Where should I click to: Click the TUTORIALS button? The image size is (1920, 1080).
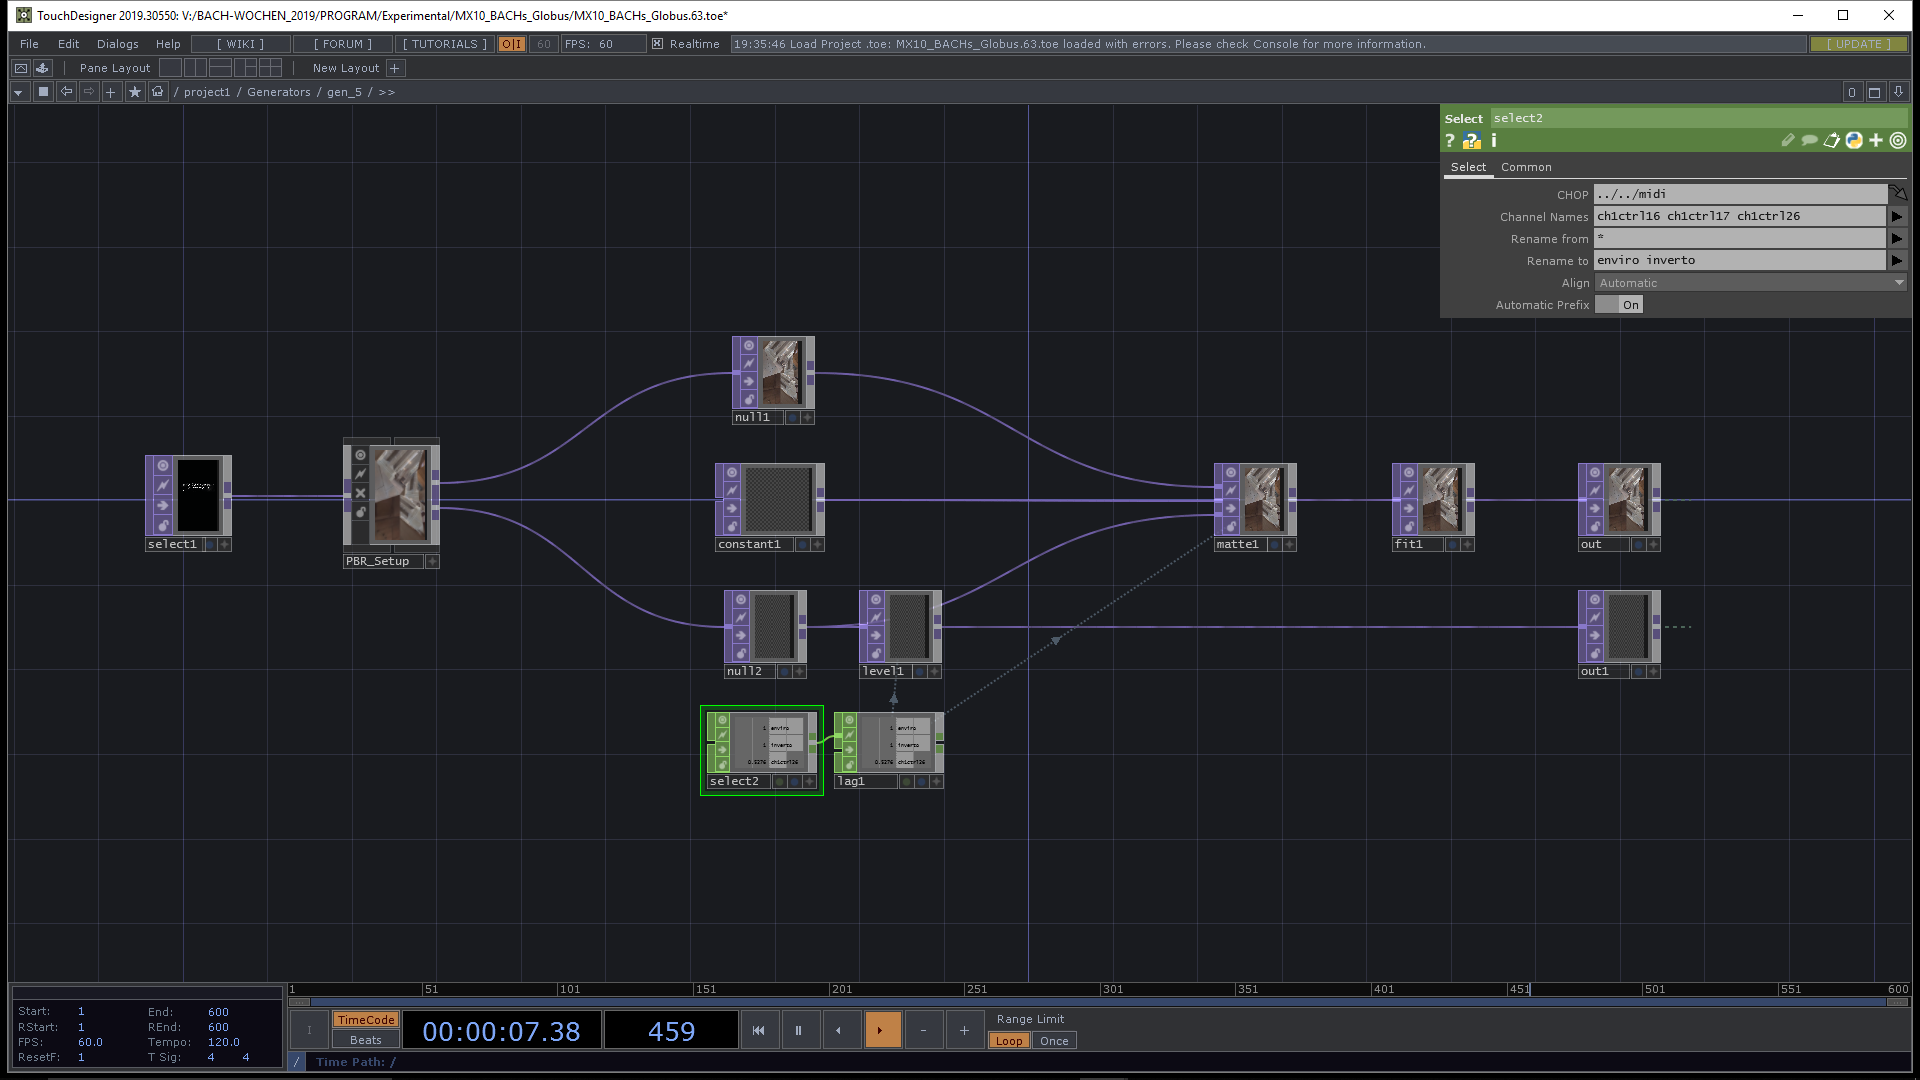point(444,44)
